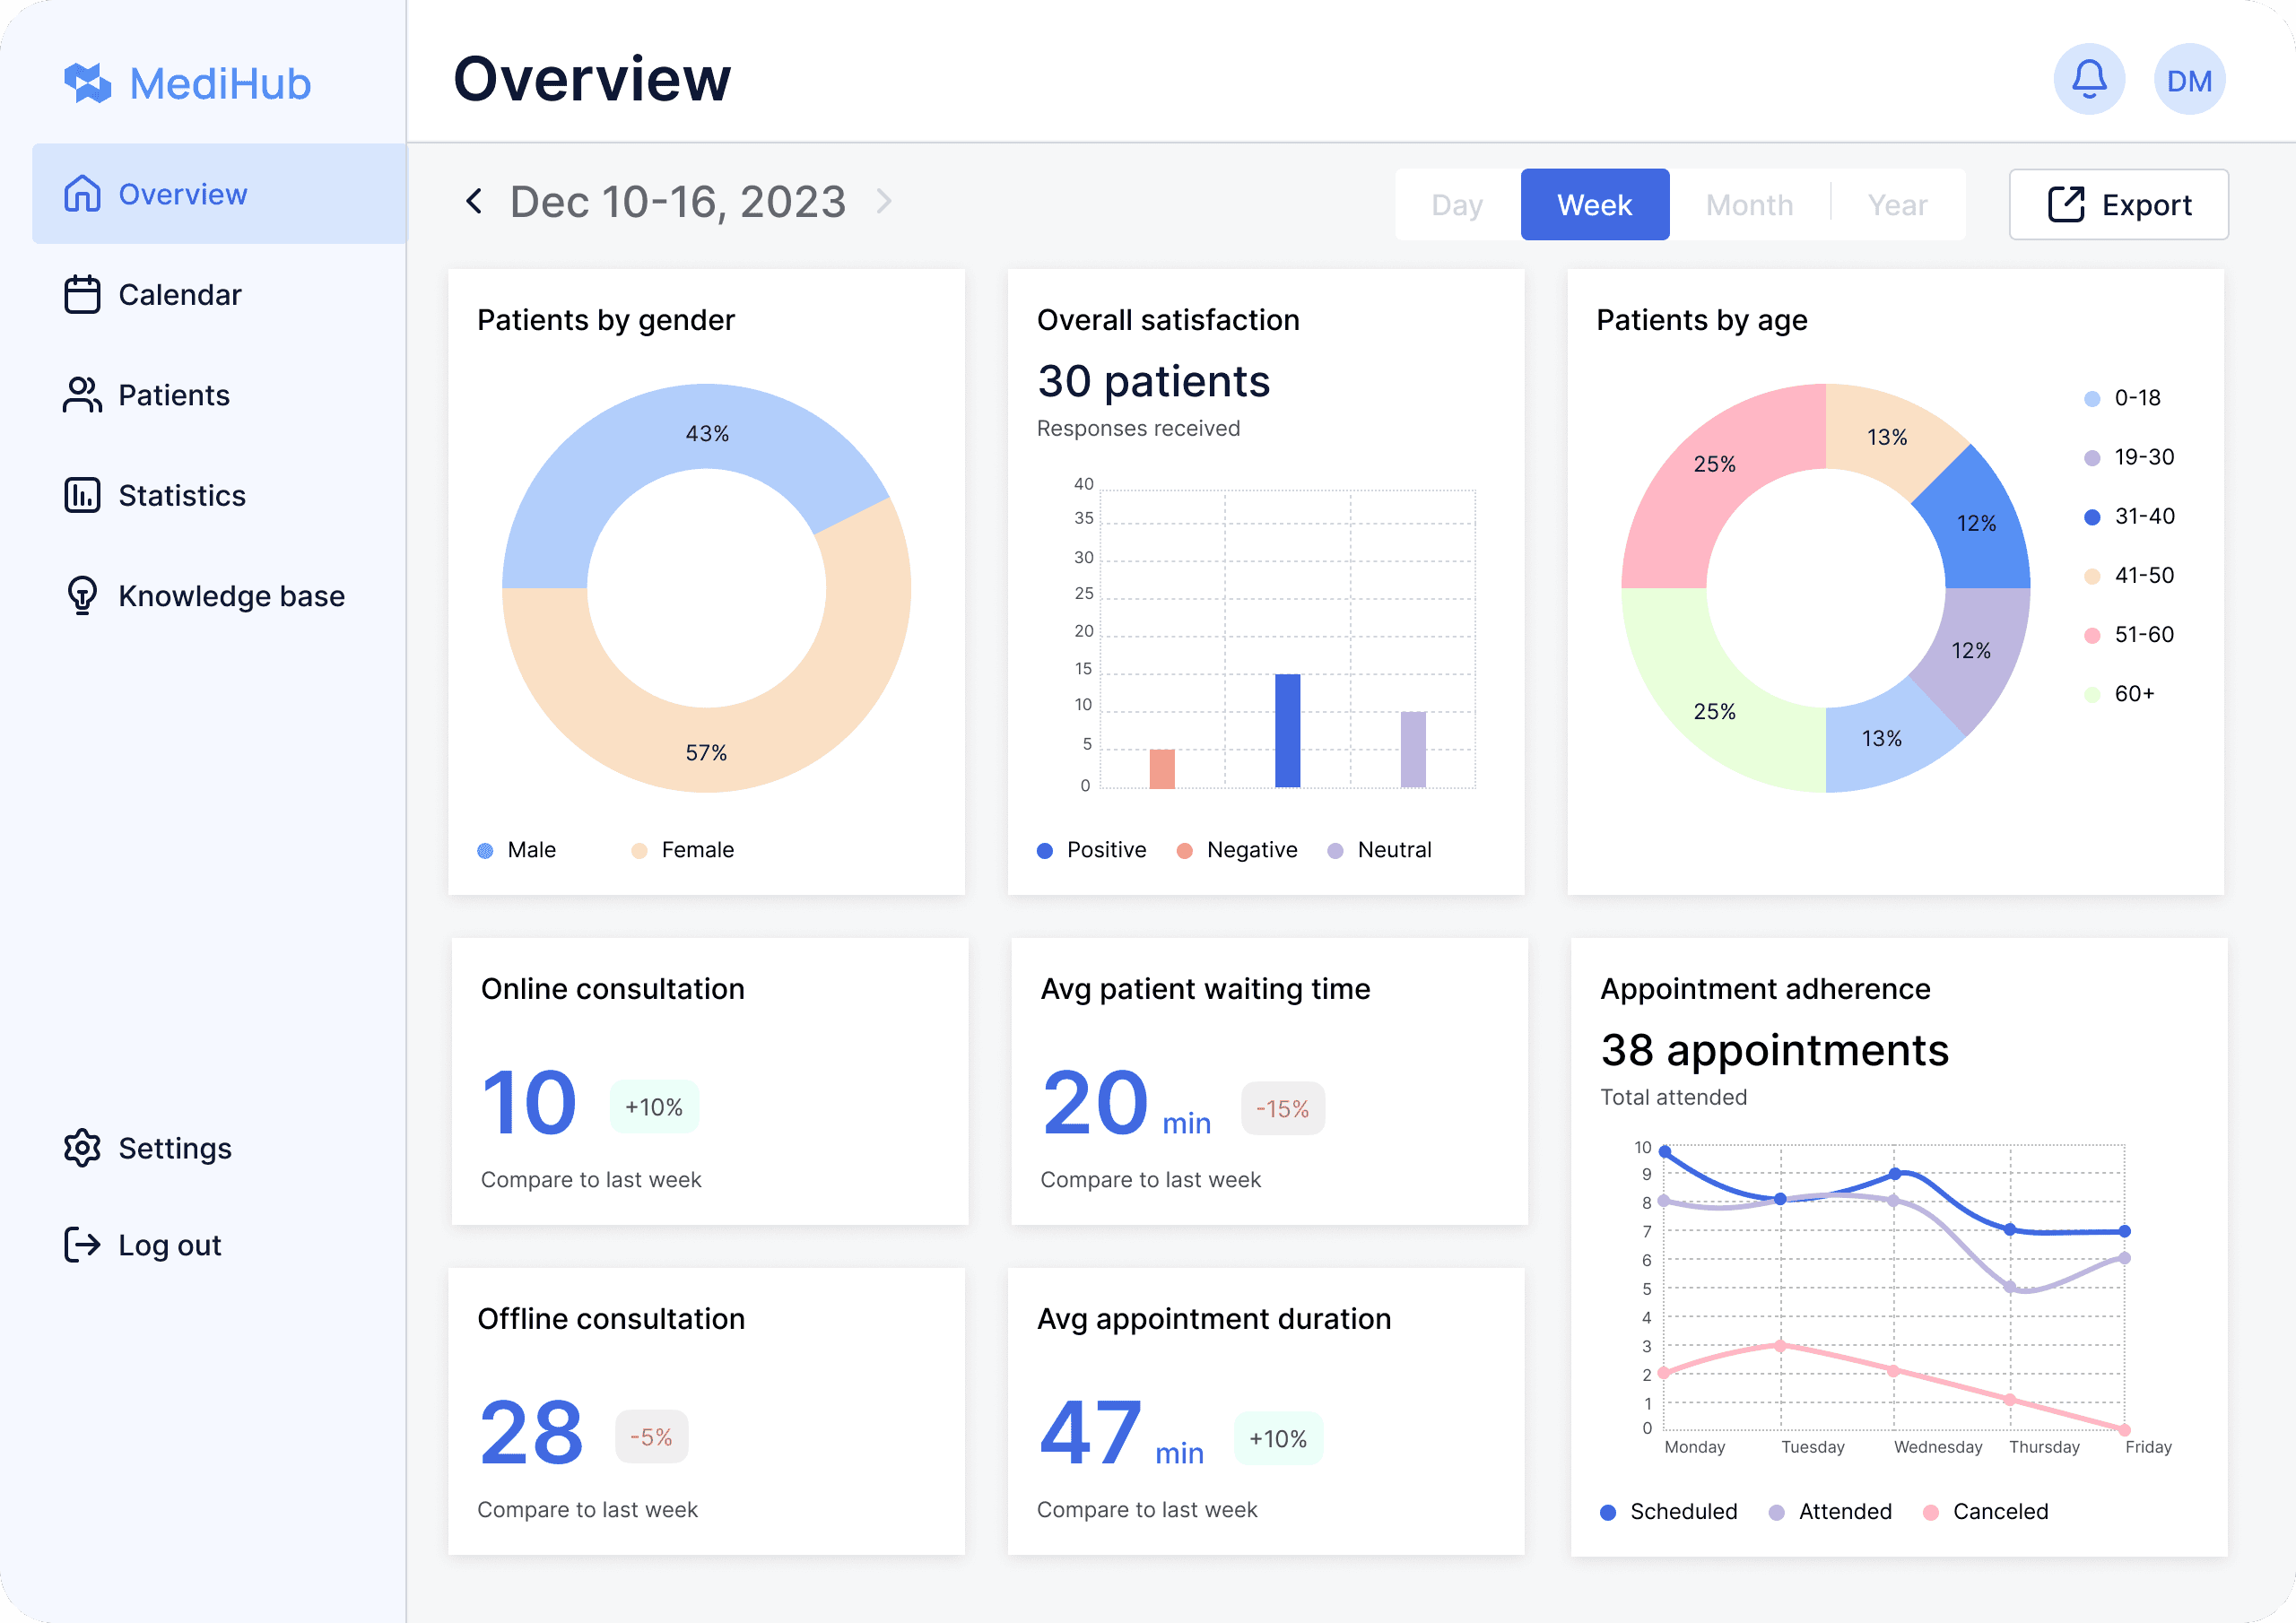Click the green 25% age donut segment
The image size is (2296, 1623).
[1714, 712]
